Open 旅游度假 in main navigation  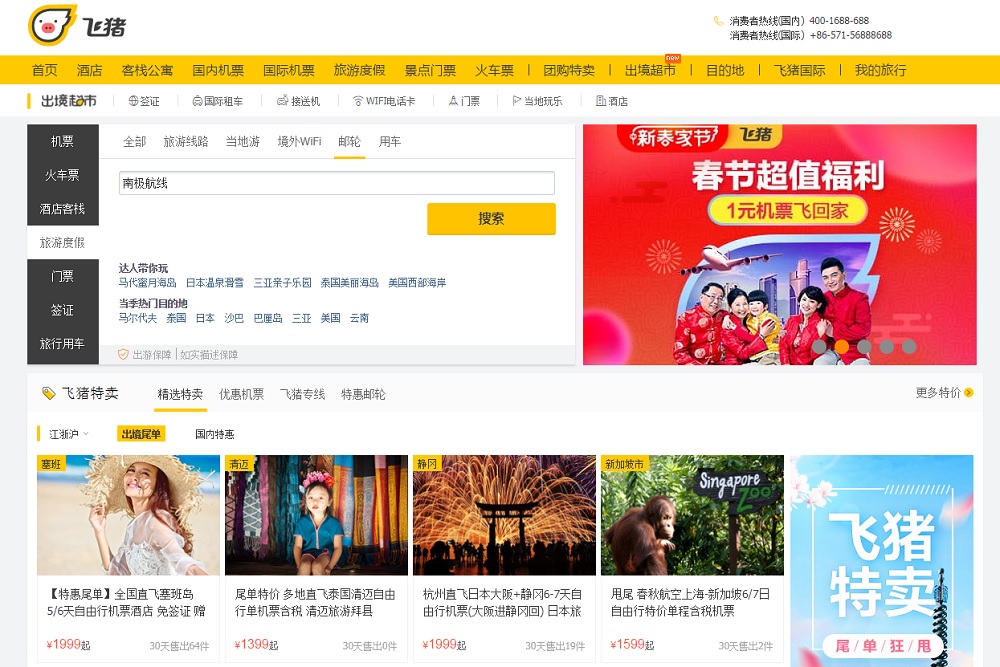(360, 70)
